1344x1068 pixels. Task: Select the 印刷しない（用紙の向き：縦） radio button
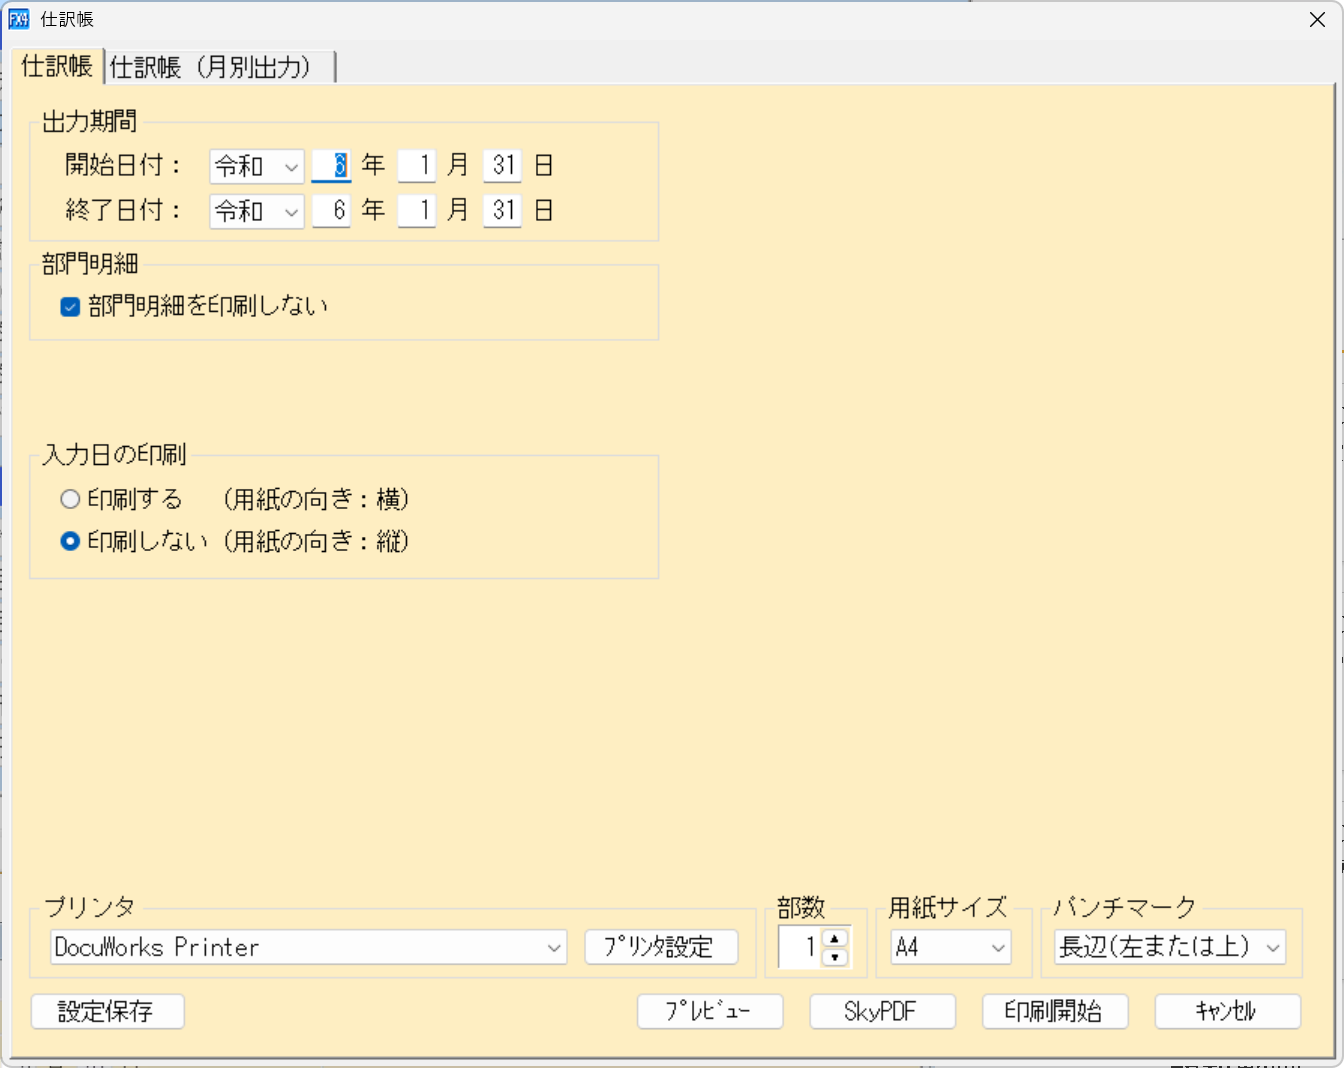pos(70,542)
